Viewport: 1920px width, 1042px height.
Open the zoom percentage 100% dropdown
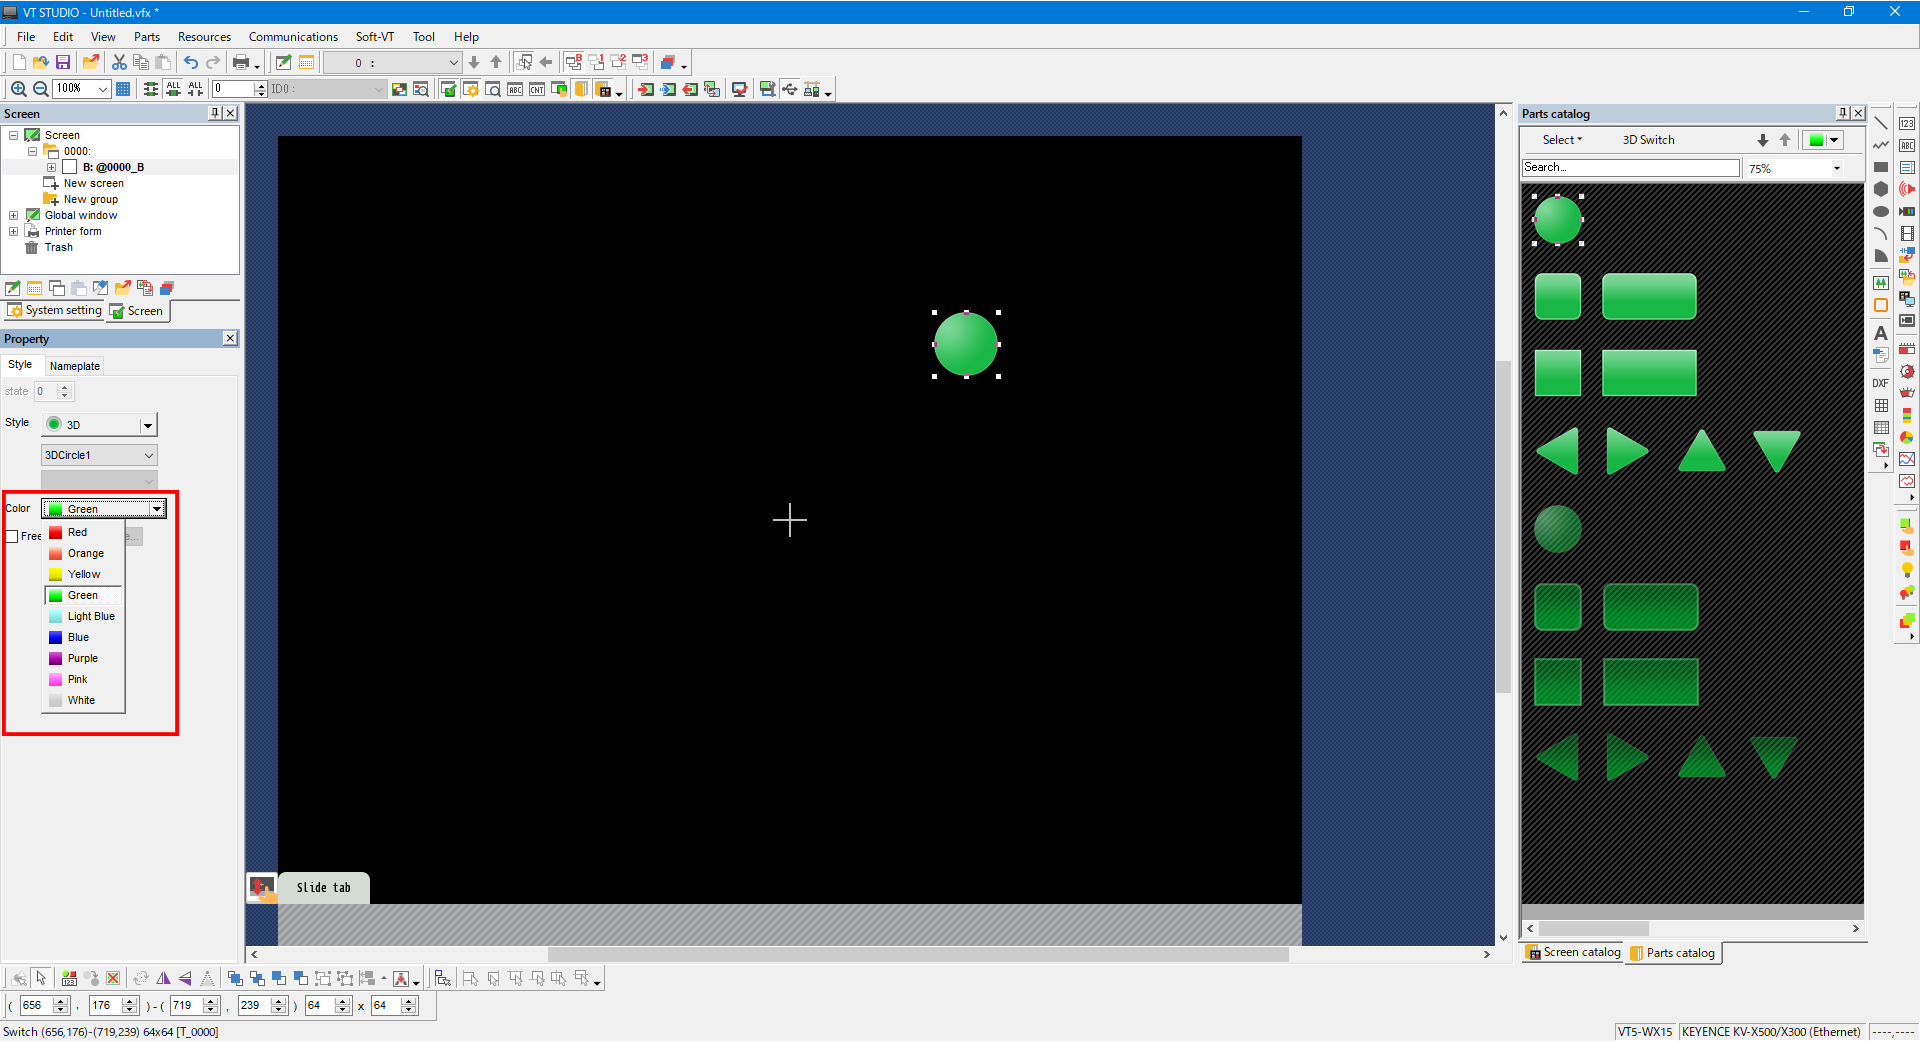[x=102, y=89]
